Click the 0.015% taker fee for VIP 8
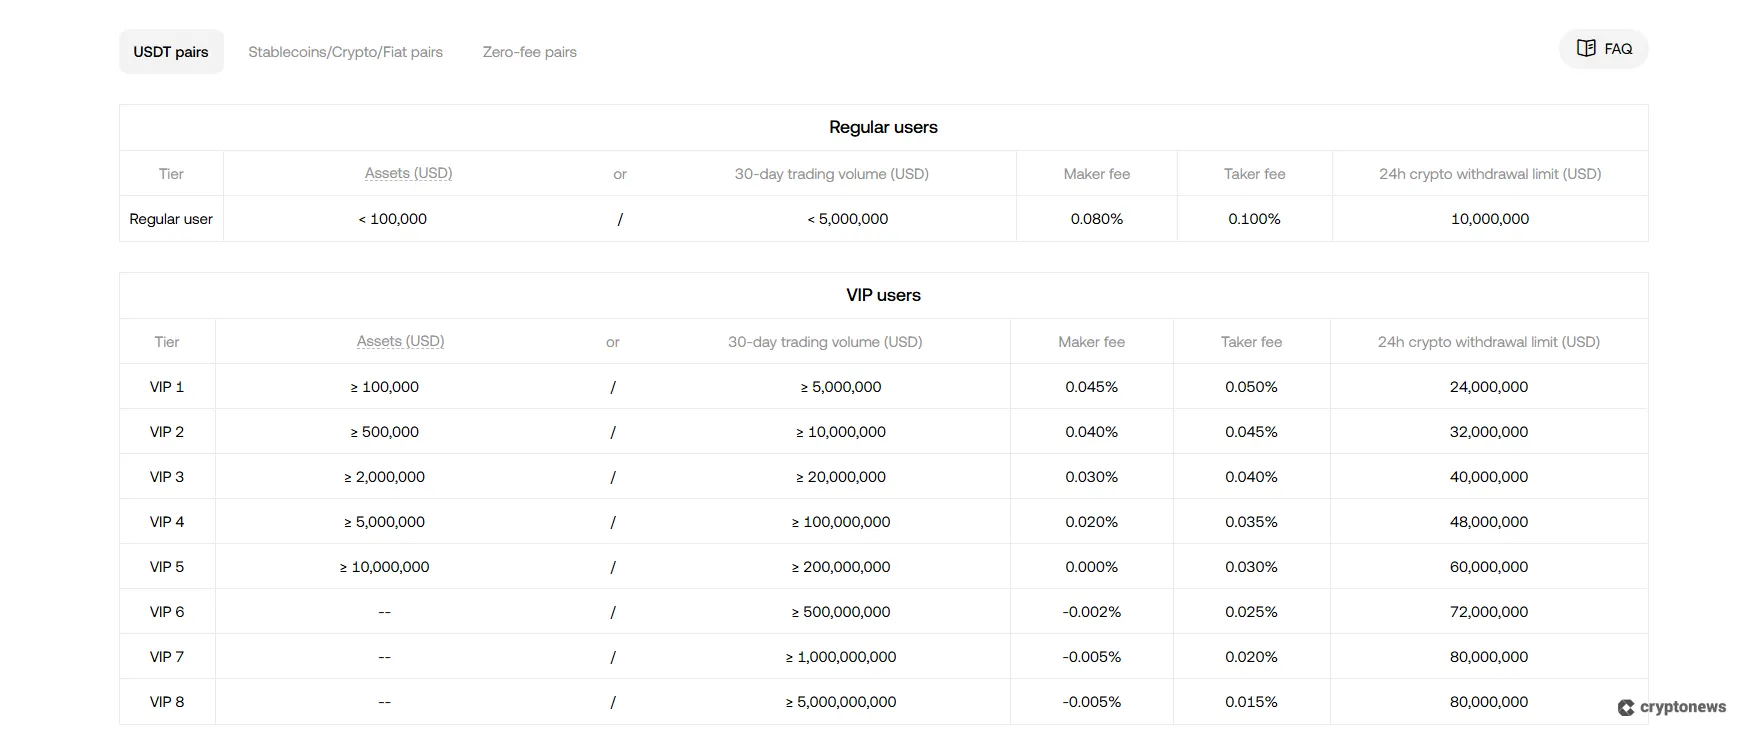The image size is (1760, 746). (1251, 702)
